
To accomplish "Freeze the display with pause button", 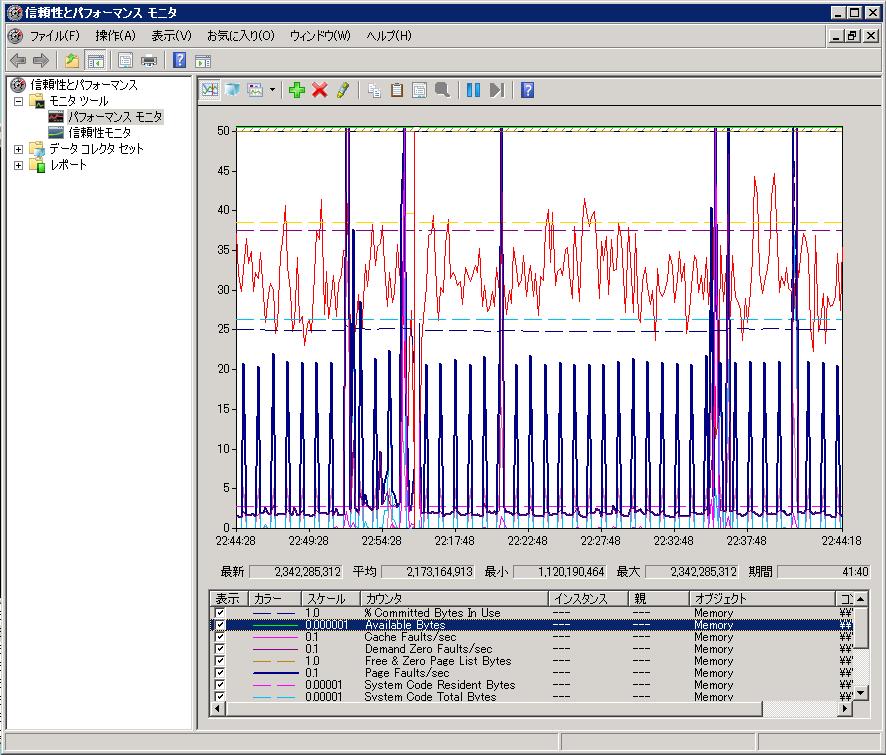I will tap(473, 90).
